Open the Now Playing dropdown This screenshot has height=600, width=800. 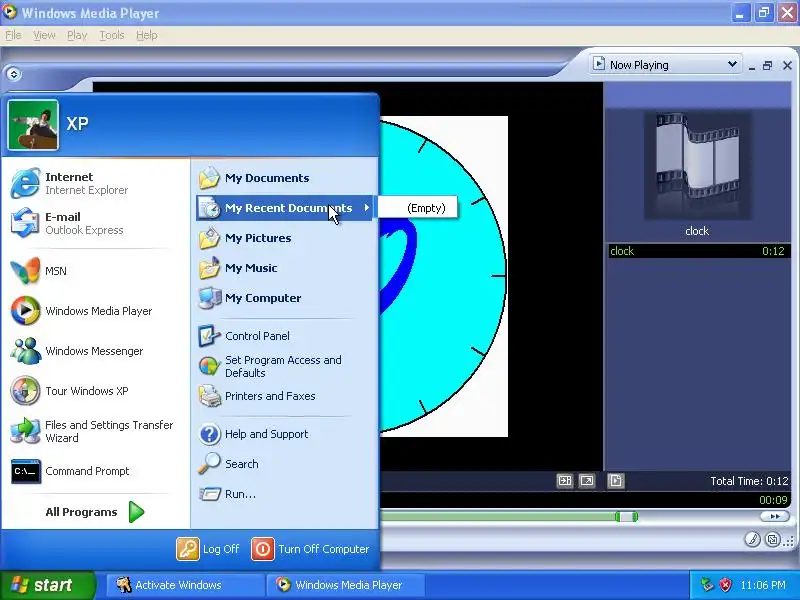665,65
